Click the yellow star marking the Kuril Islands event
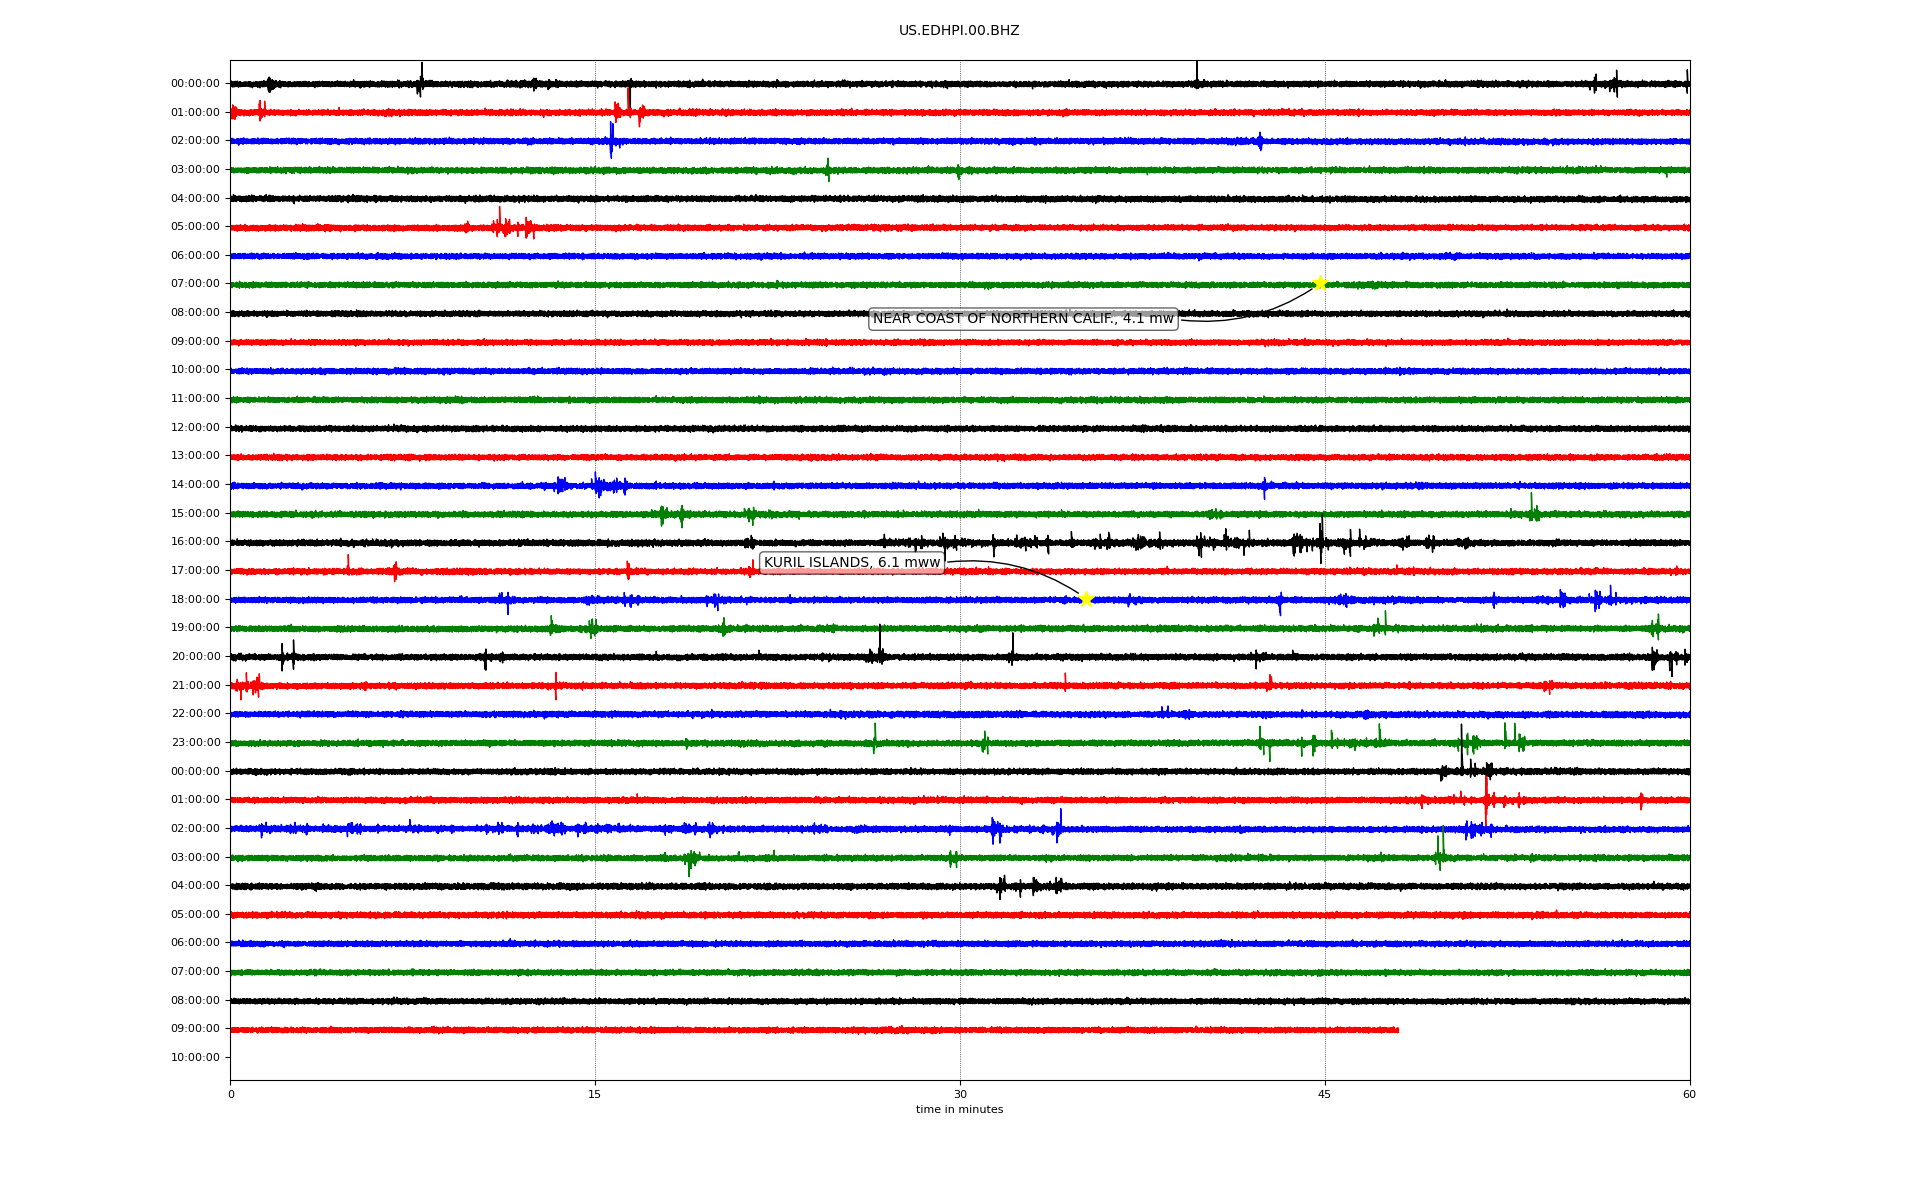This screenshot has width=1920, height=1200. 1086,599
